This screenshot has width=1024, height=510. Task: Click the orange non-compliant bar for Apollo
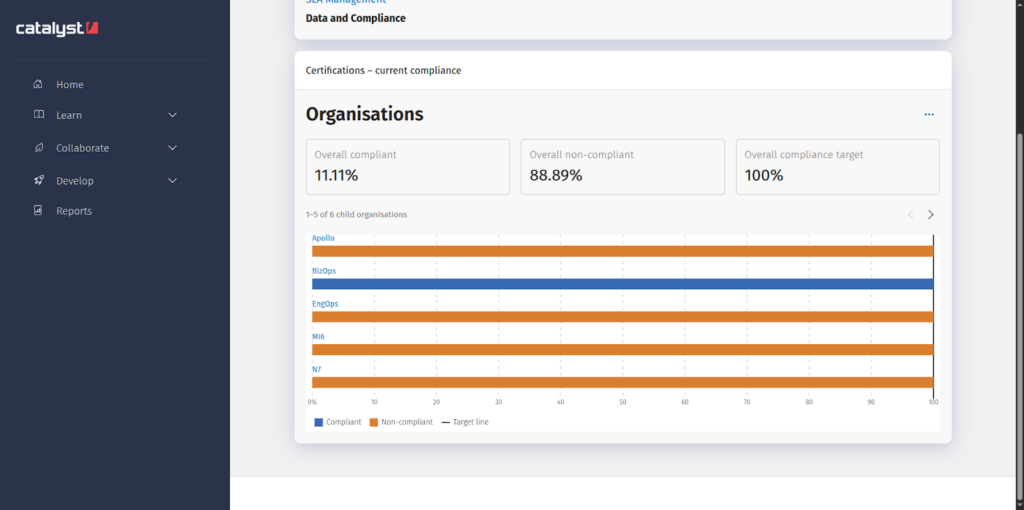(x=622, y=251)
